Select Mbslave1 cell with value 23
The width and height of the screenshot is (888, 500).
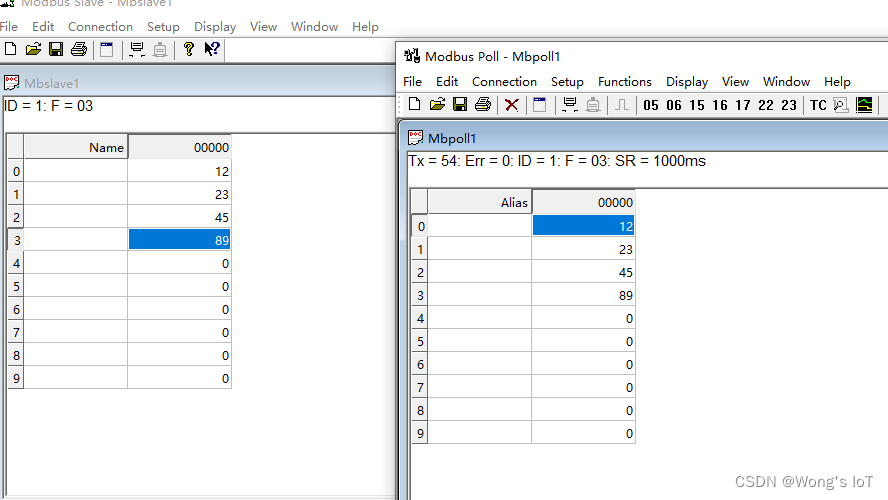pos(179,194)
